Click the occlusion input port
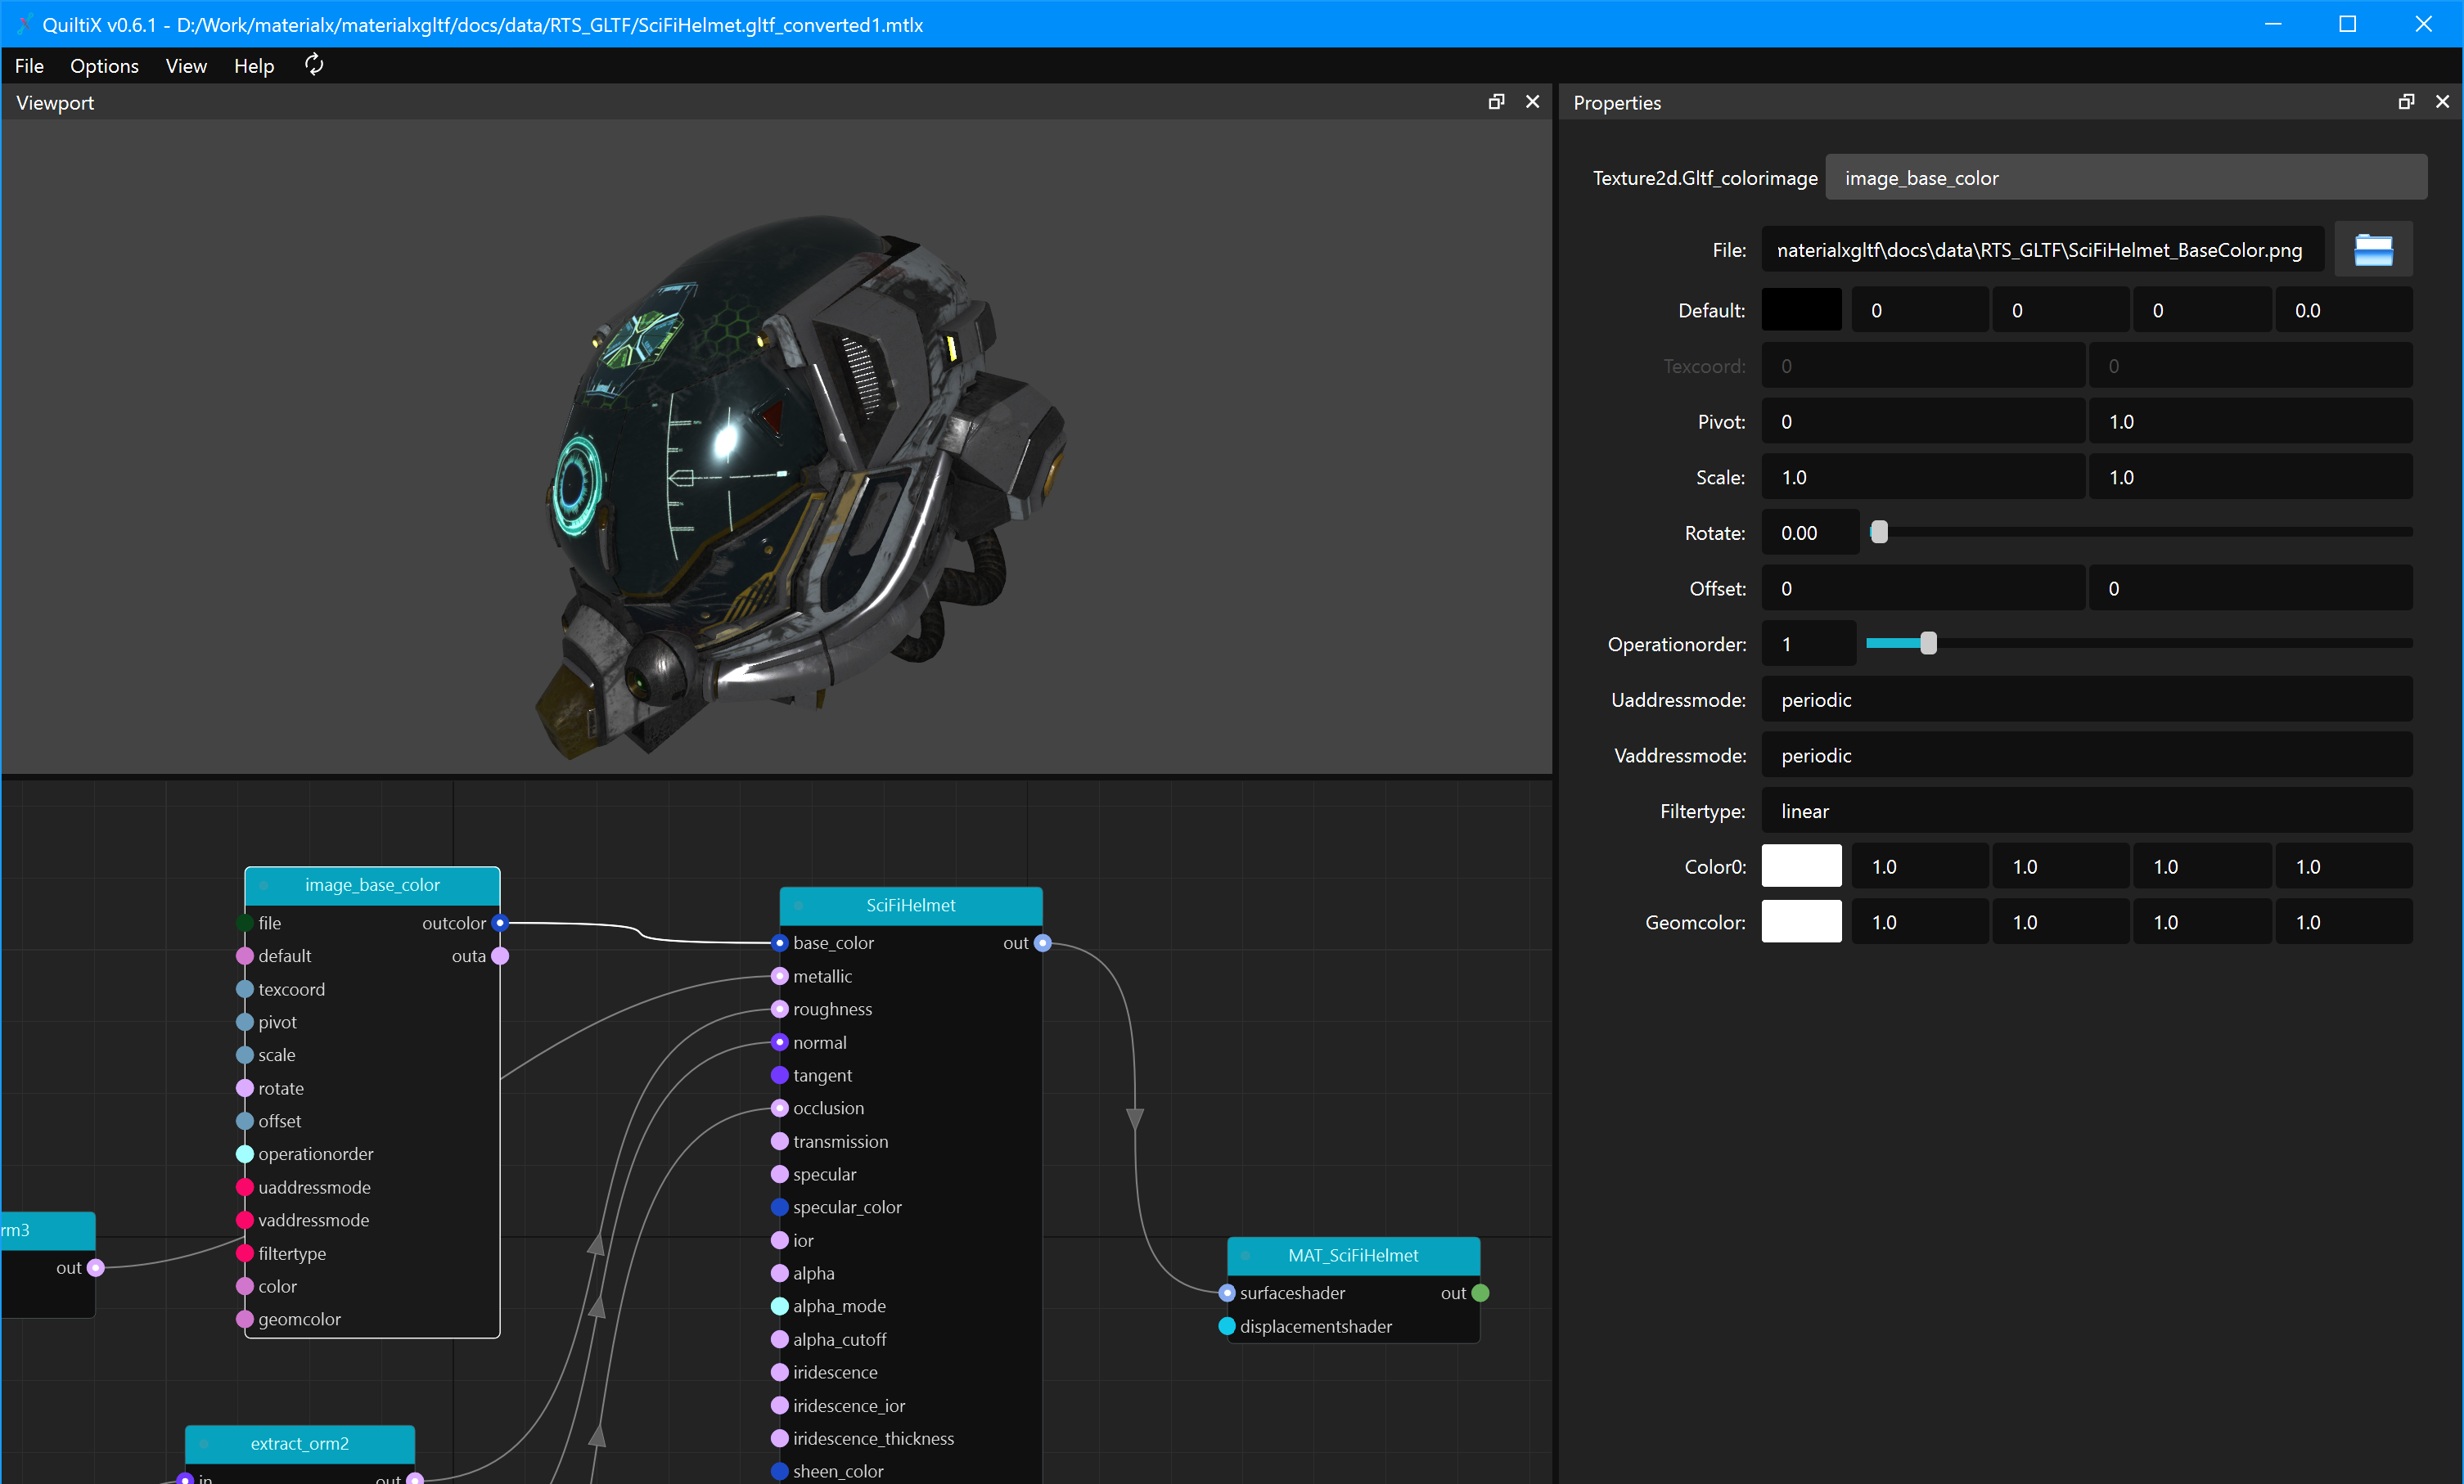 click(x=780, y=1108)
